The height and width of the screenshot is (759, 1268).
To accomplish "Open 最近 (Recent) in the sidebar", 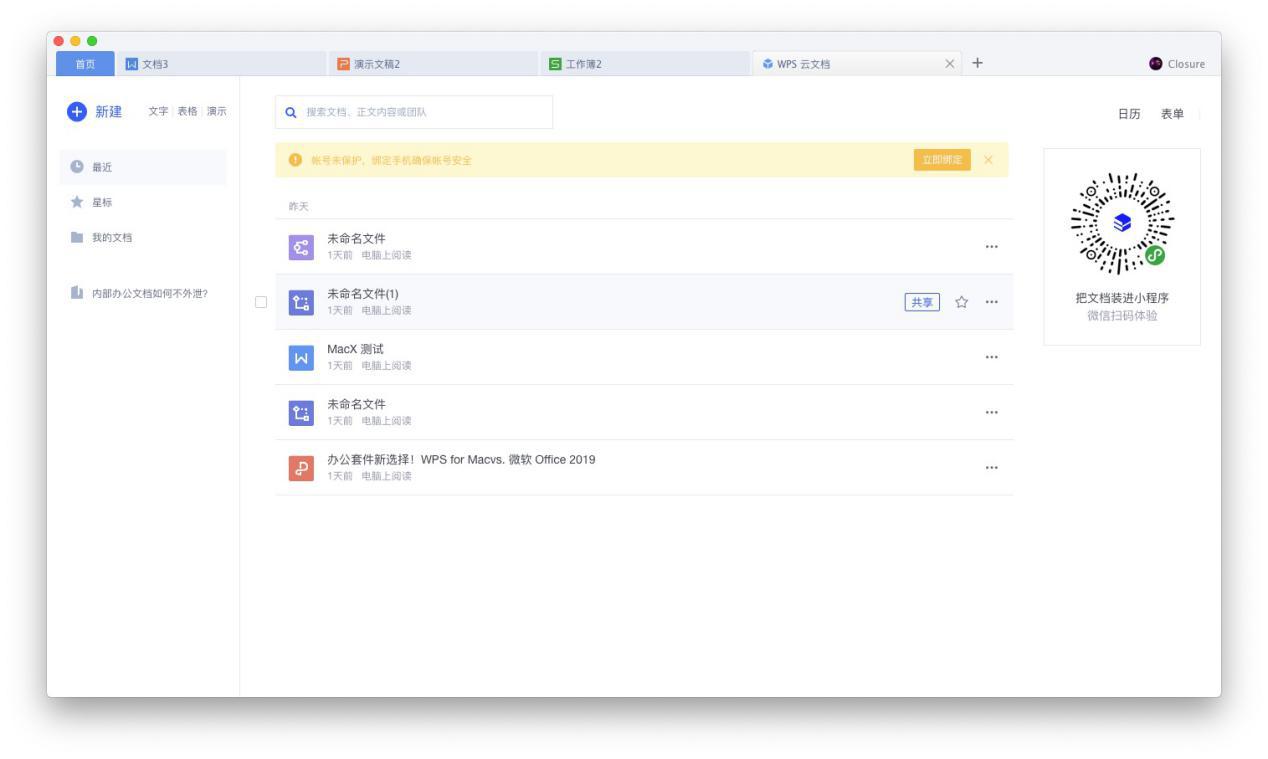I will pyautogui.click(x=103, y=166).
